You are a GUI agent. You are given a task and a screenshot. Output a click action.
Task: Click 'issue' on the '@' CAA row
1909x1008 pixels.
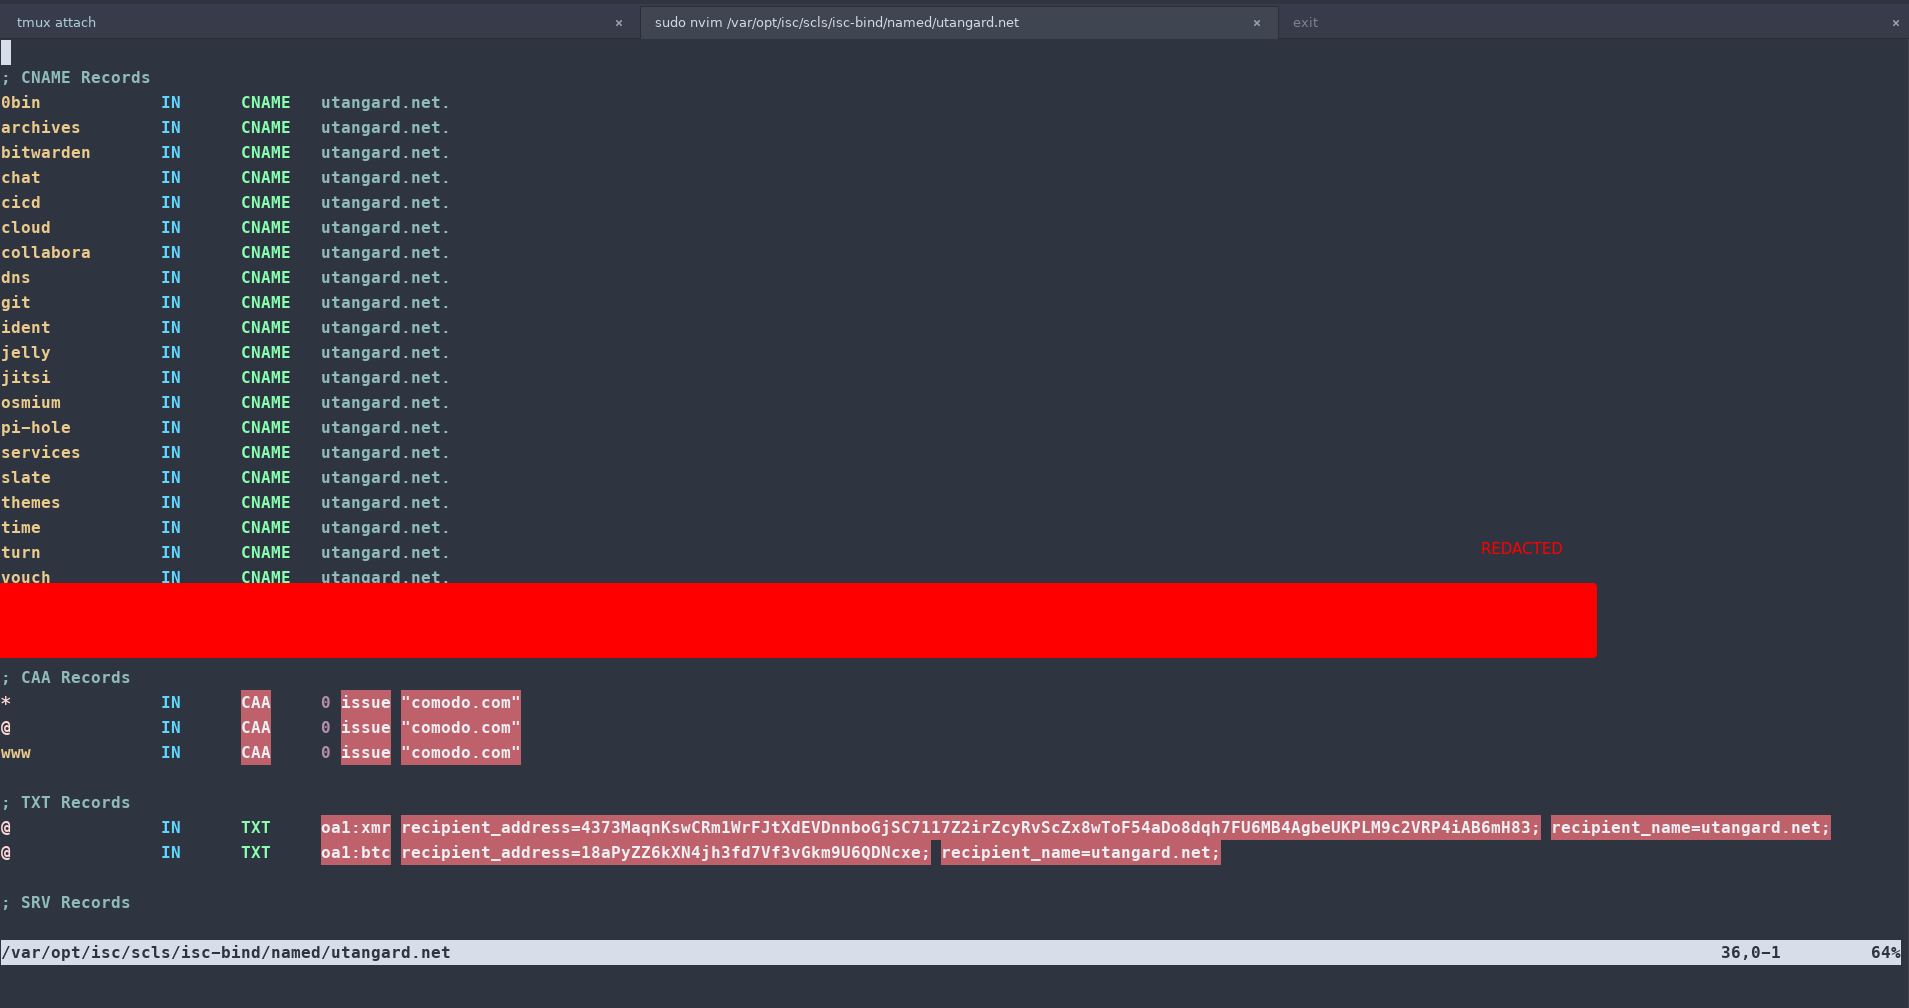[x=366, y=728]
